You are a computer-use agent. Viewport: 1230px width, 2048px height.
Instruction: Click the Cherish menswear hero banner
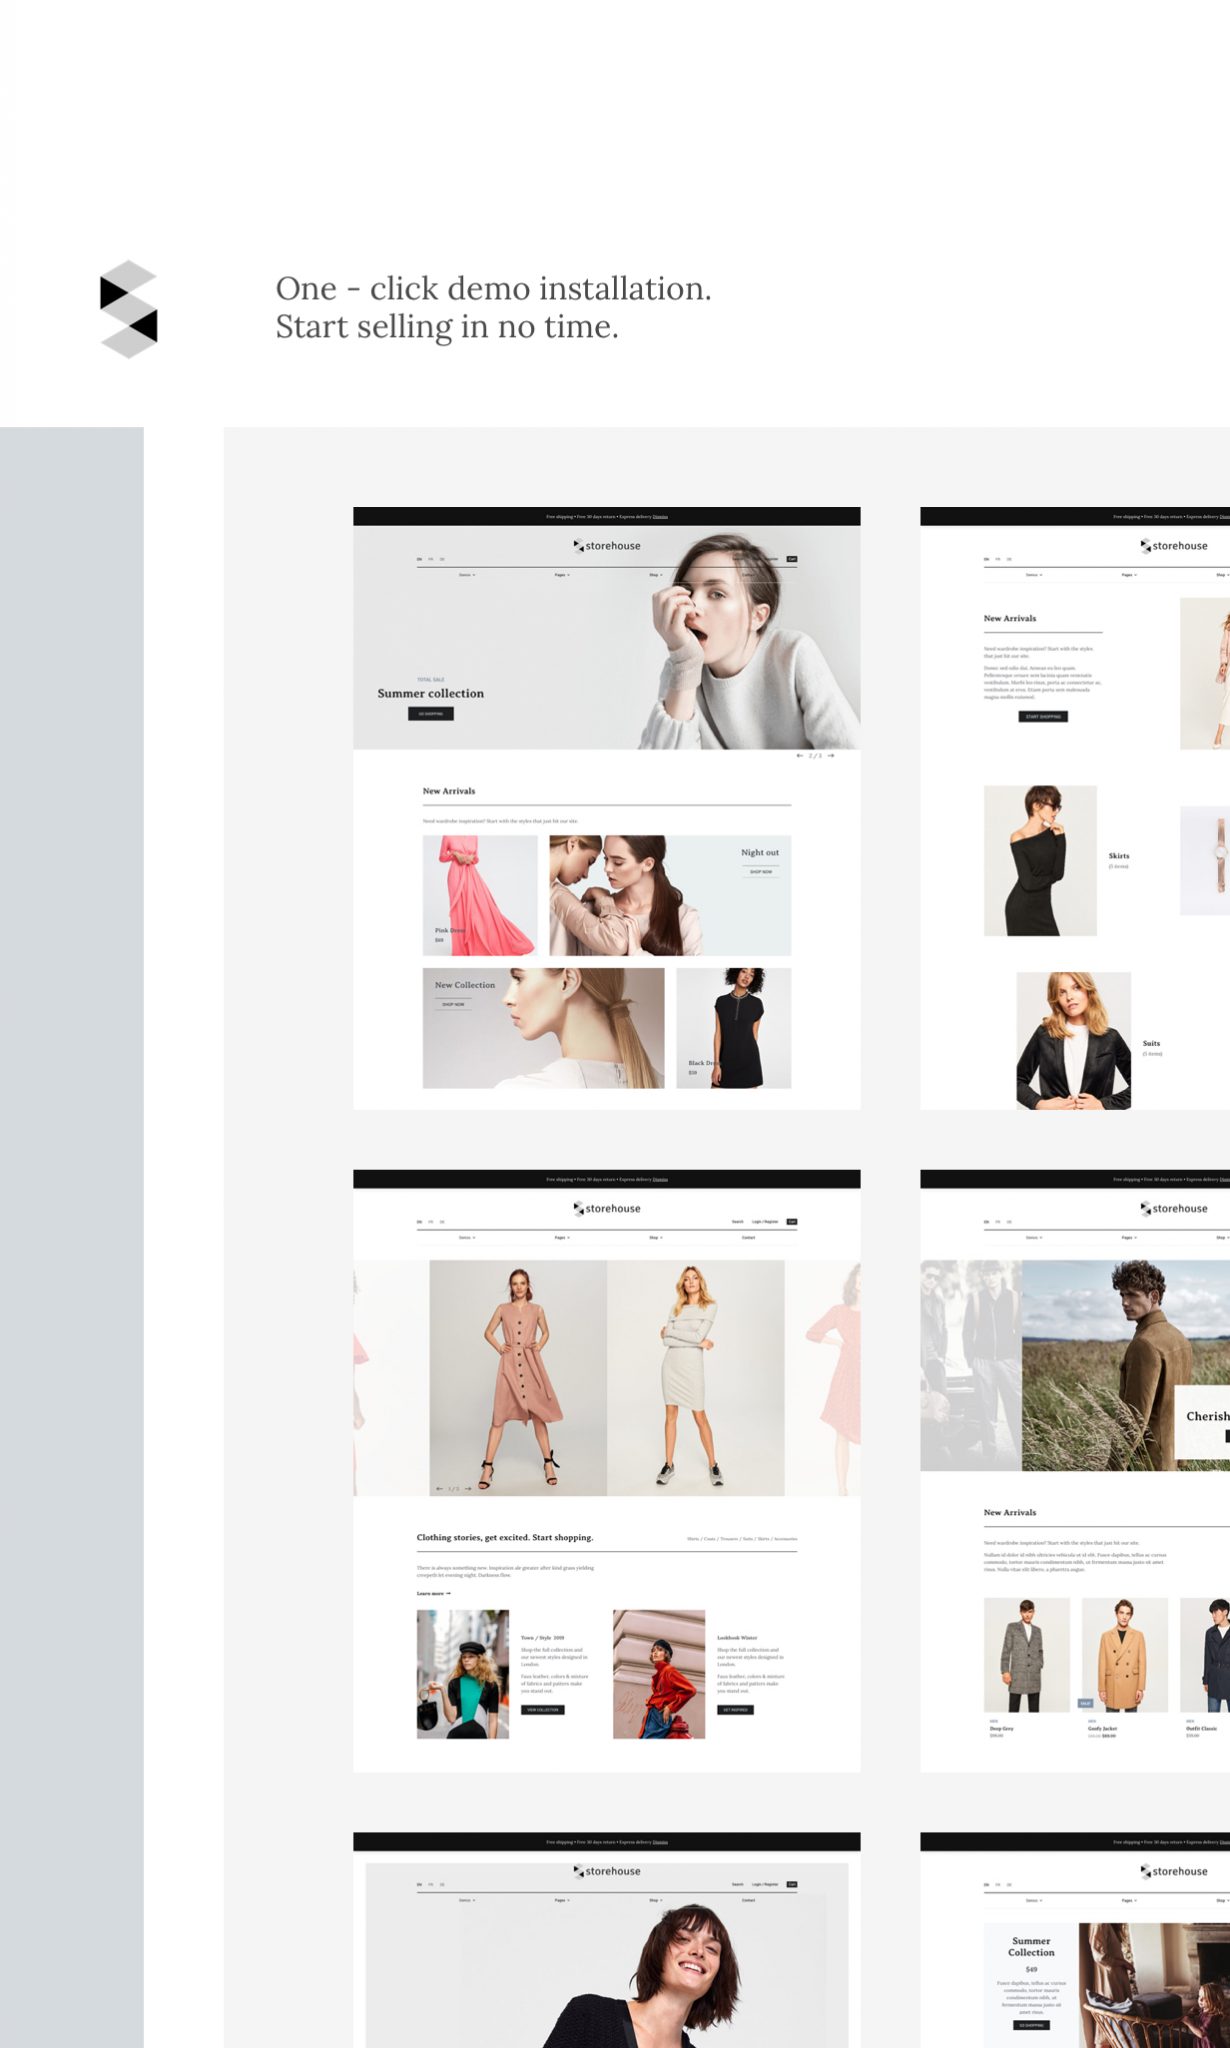(1126, 1365)
